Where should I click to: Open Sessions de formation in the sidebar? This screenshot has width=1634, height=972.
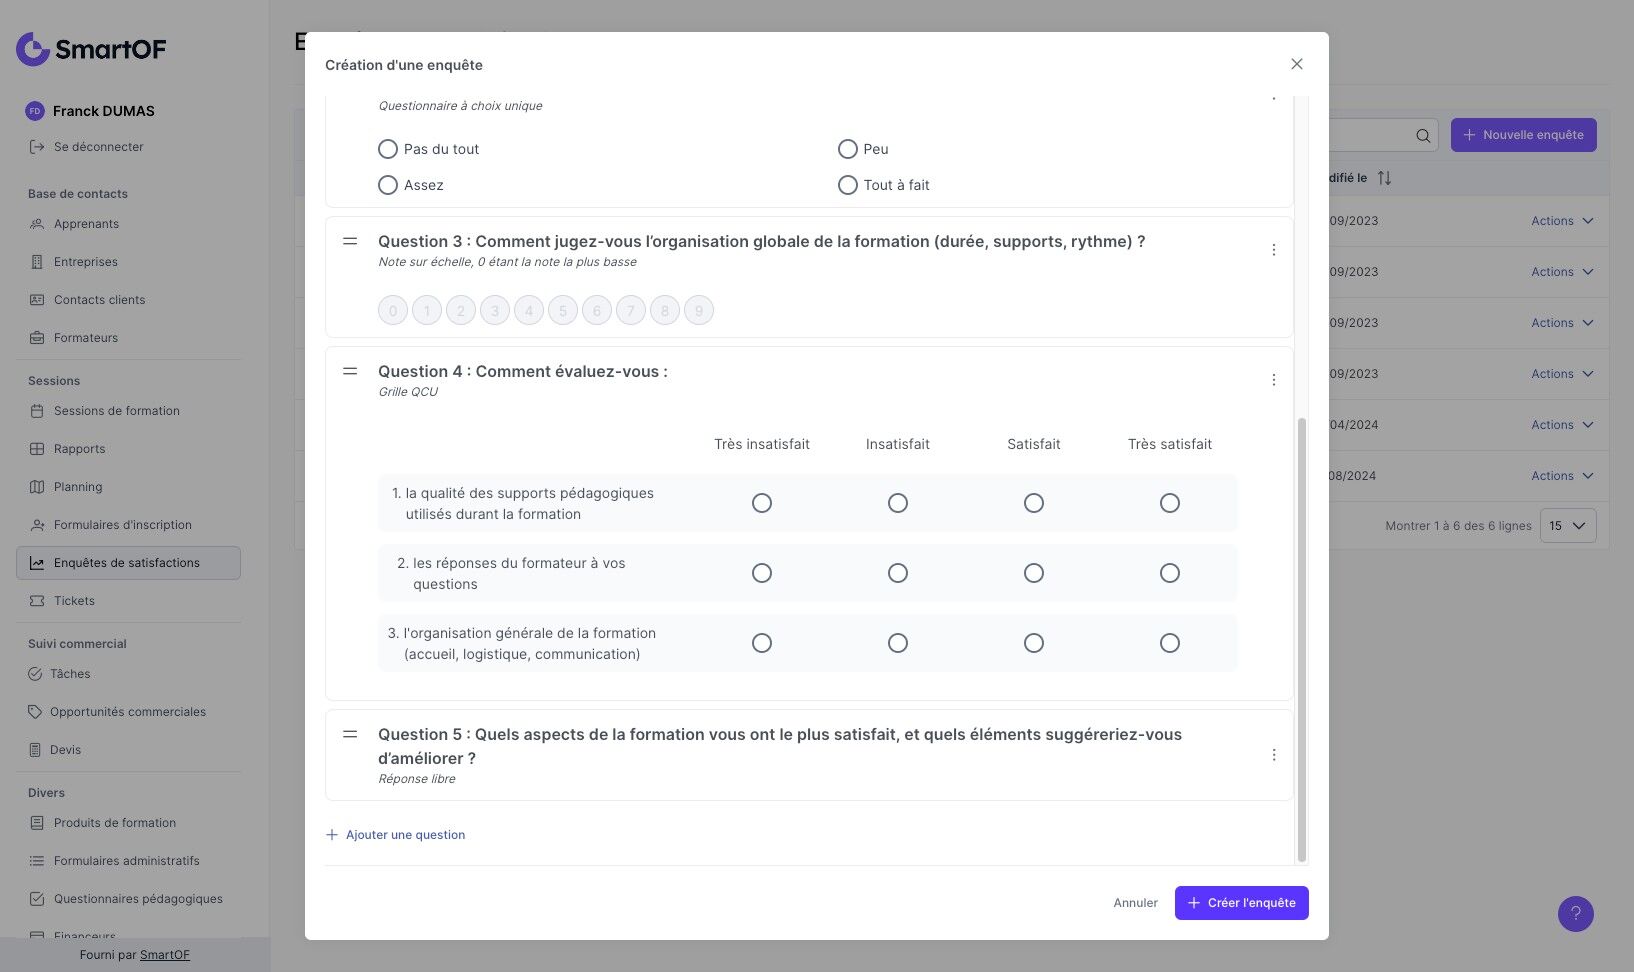point(116,411)
